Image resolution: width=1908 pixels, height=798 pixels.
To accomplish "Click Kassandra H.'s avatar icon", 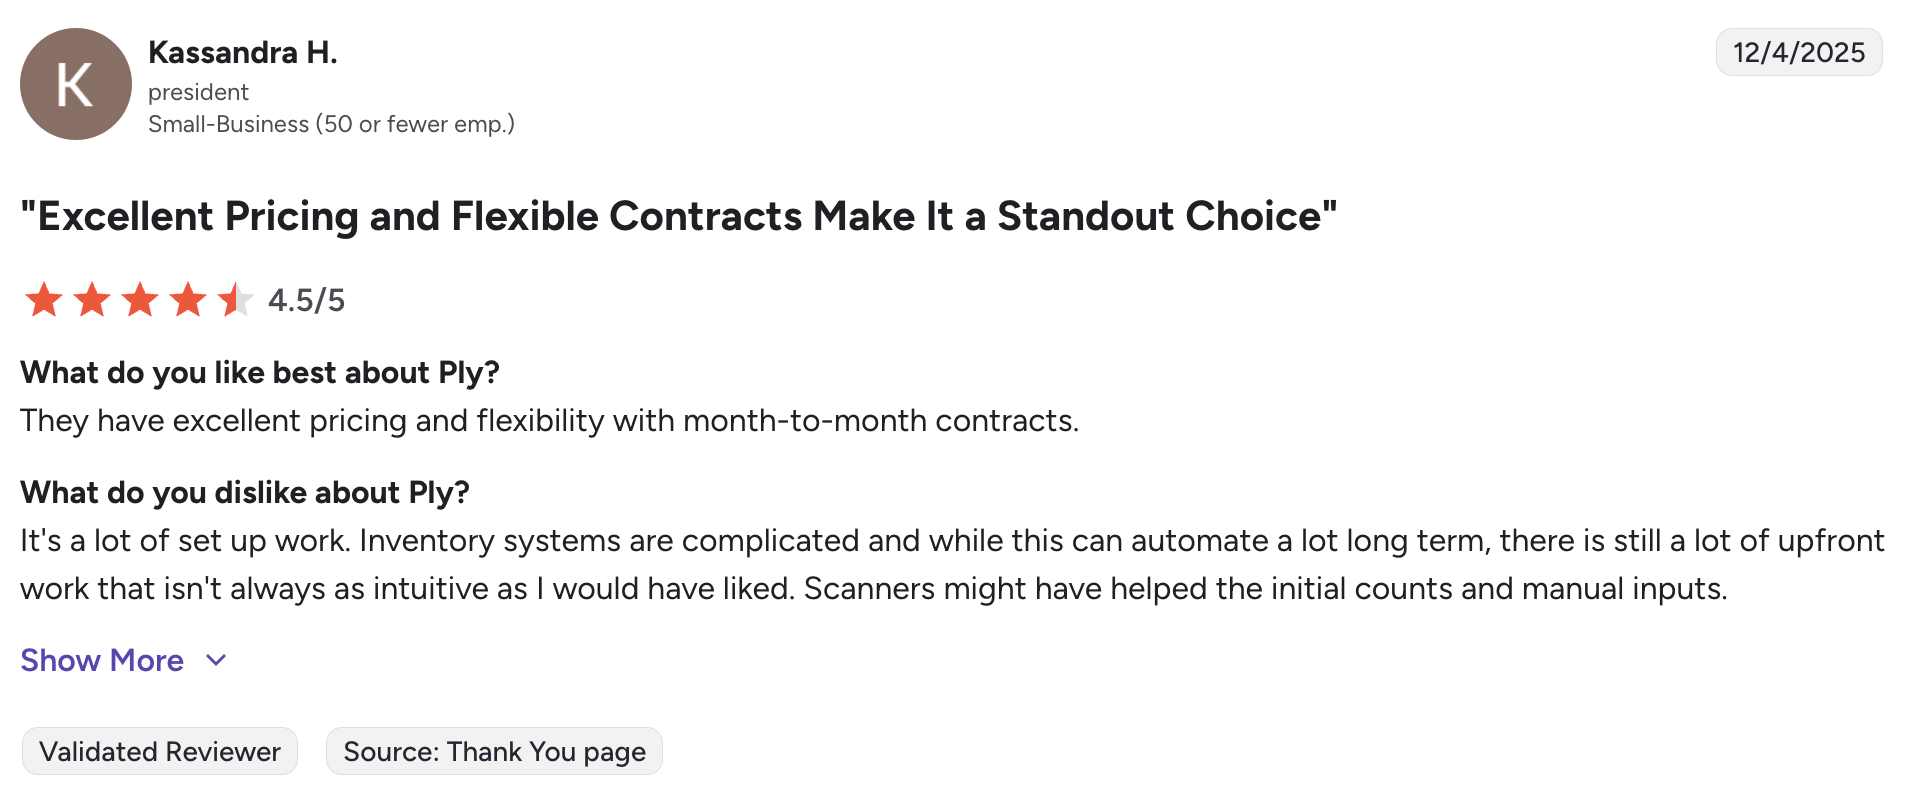I will (75, 83).
